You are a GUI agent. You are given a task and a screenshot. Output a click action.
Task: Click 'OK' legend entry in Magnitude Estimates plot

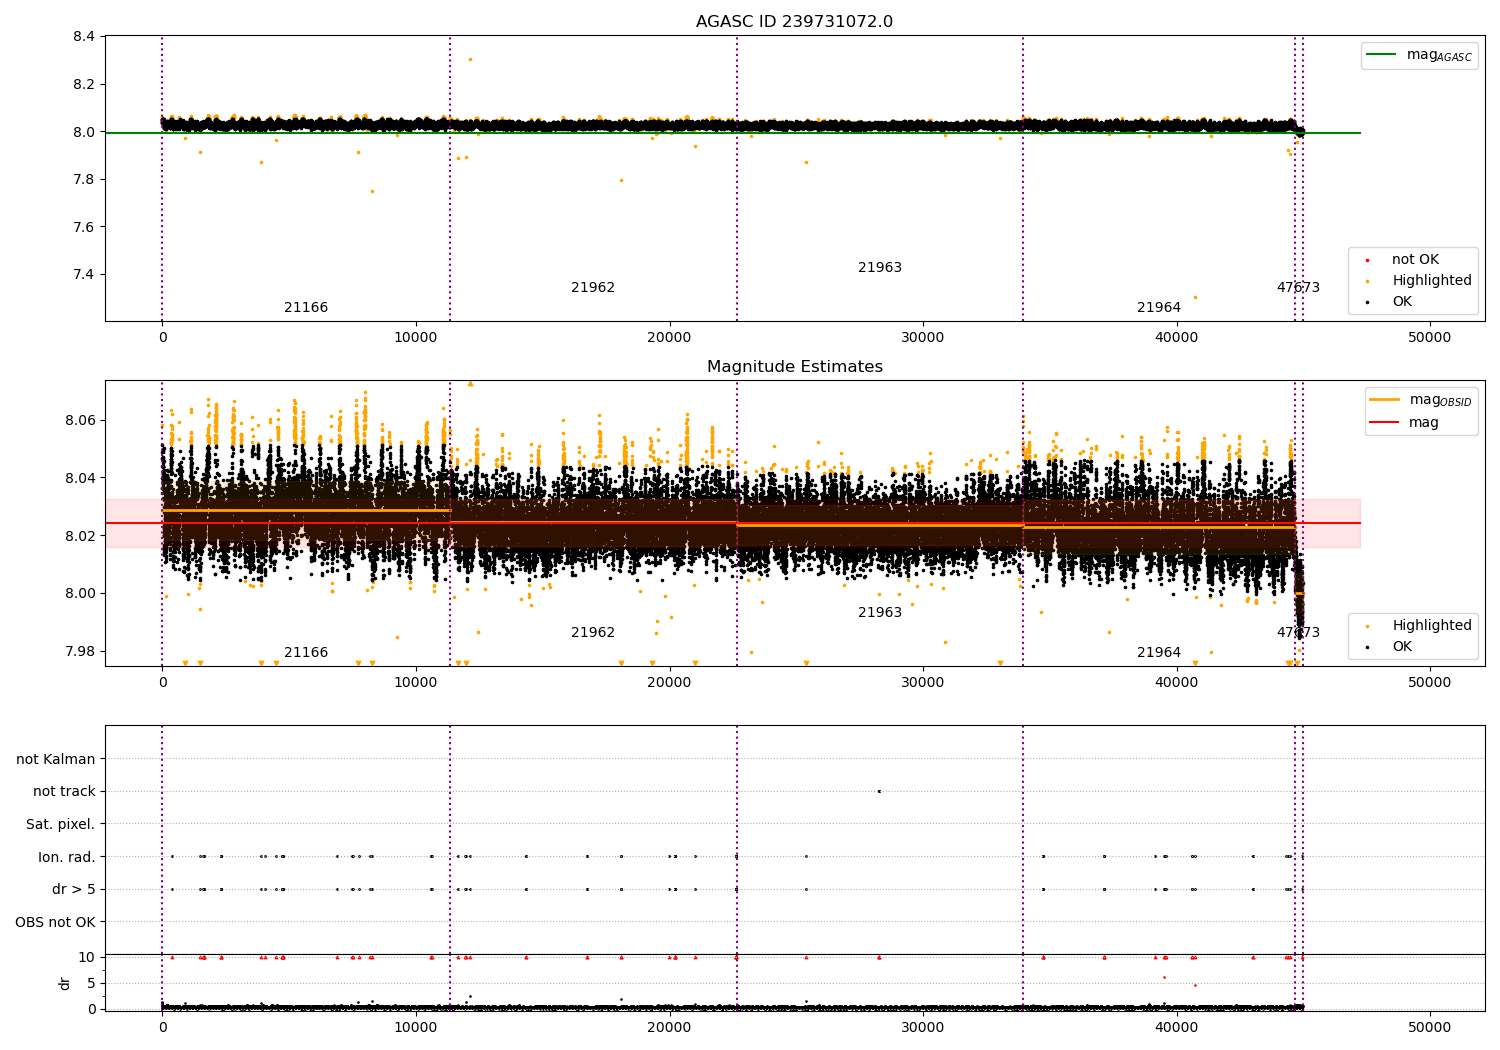(1401, 647)
